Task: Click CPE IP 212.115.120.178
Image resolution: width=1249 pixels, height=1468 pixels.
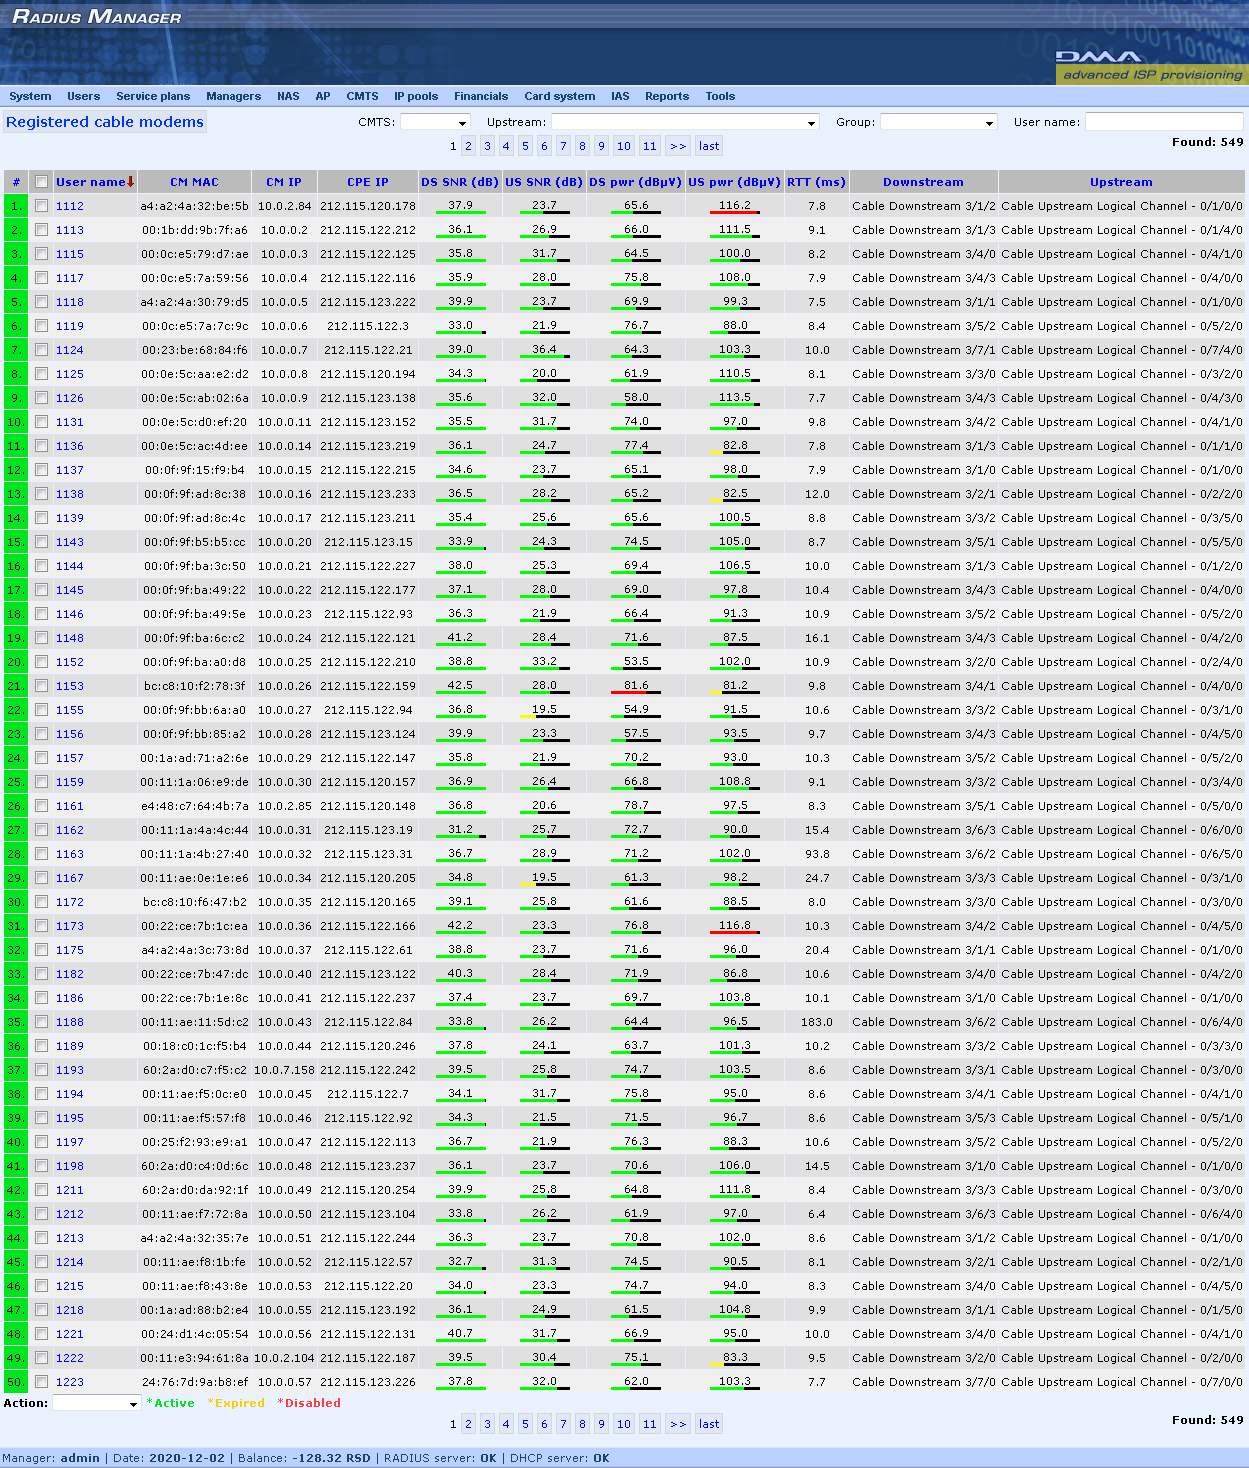Action: pyautogui.click(x=368, y=206)
